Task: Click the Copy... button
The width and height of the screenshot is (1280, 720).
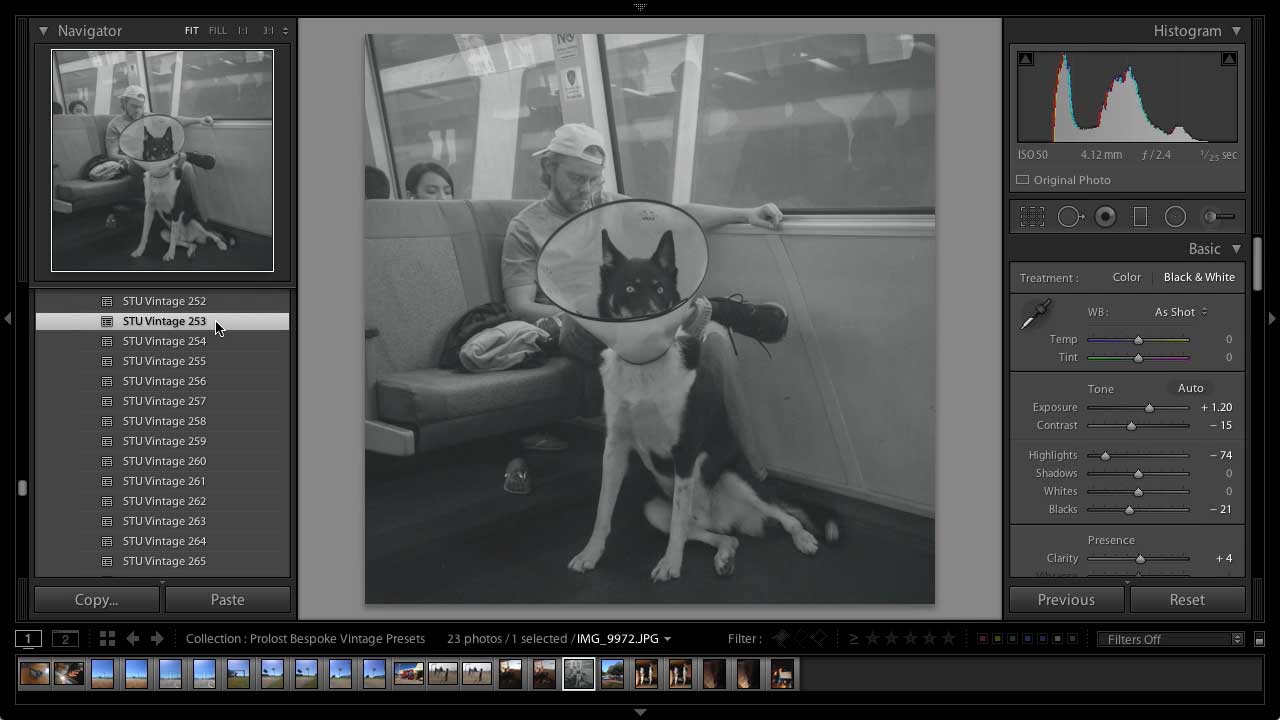Action: click(97, 599)
